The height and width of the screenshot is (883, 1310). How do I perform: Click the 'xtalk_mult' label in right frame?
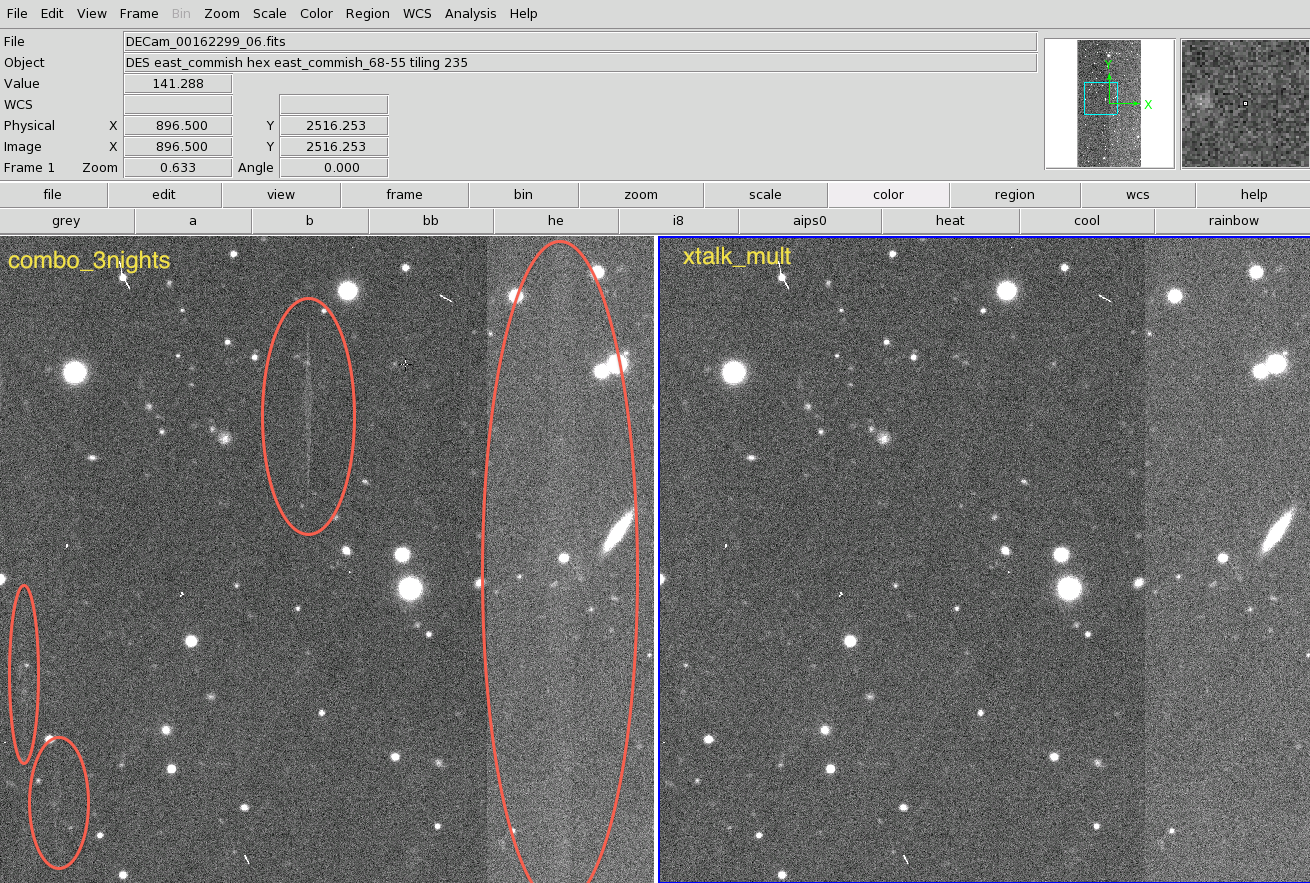pos(736,257)
